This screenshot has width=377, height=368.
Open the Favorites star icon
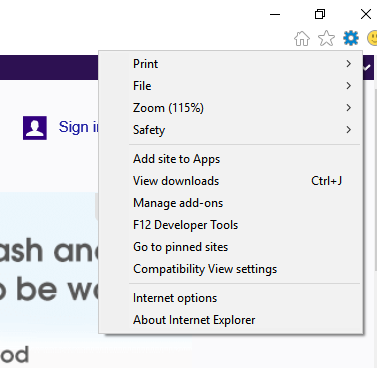click(326, 38)
